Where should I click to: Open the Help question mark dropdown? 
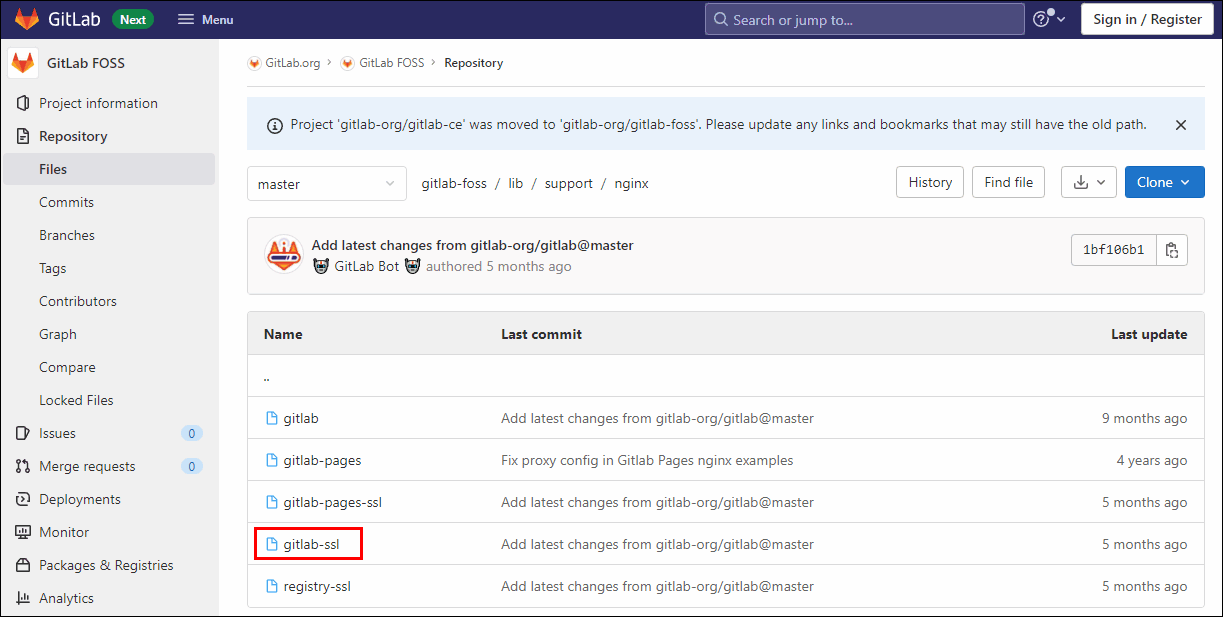tap(1049, 19)
